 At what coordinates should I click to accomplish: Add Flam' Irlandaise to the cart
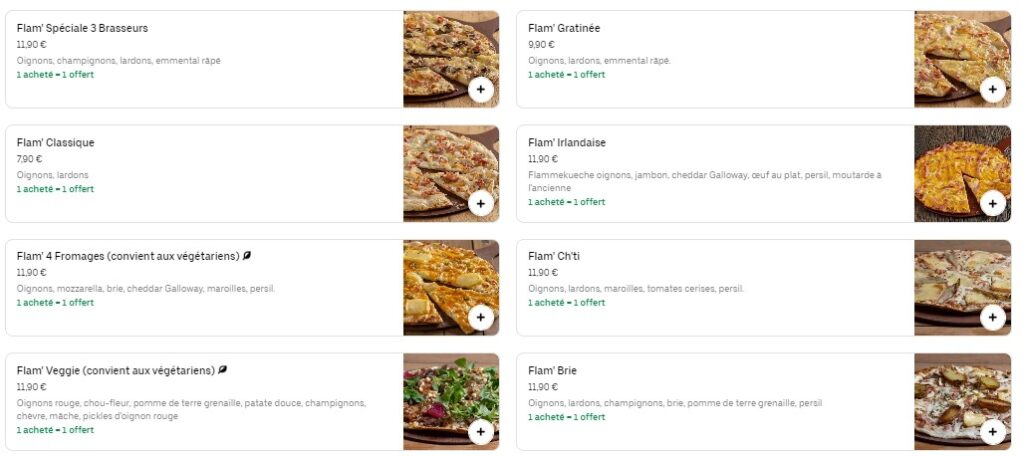point(992,203)
